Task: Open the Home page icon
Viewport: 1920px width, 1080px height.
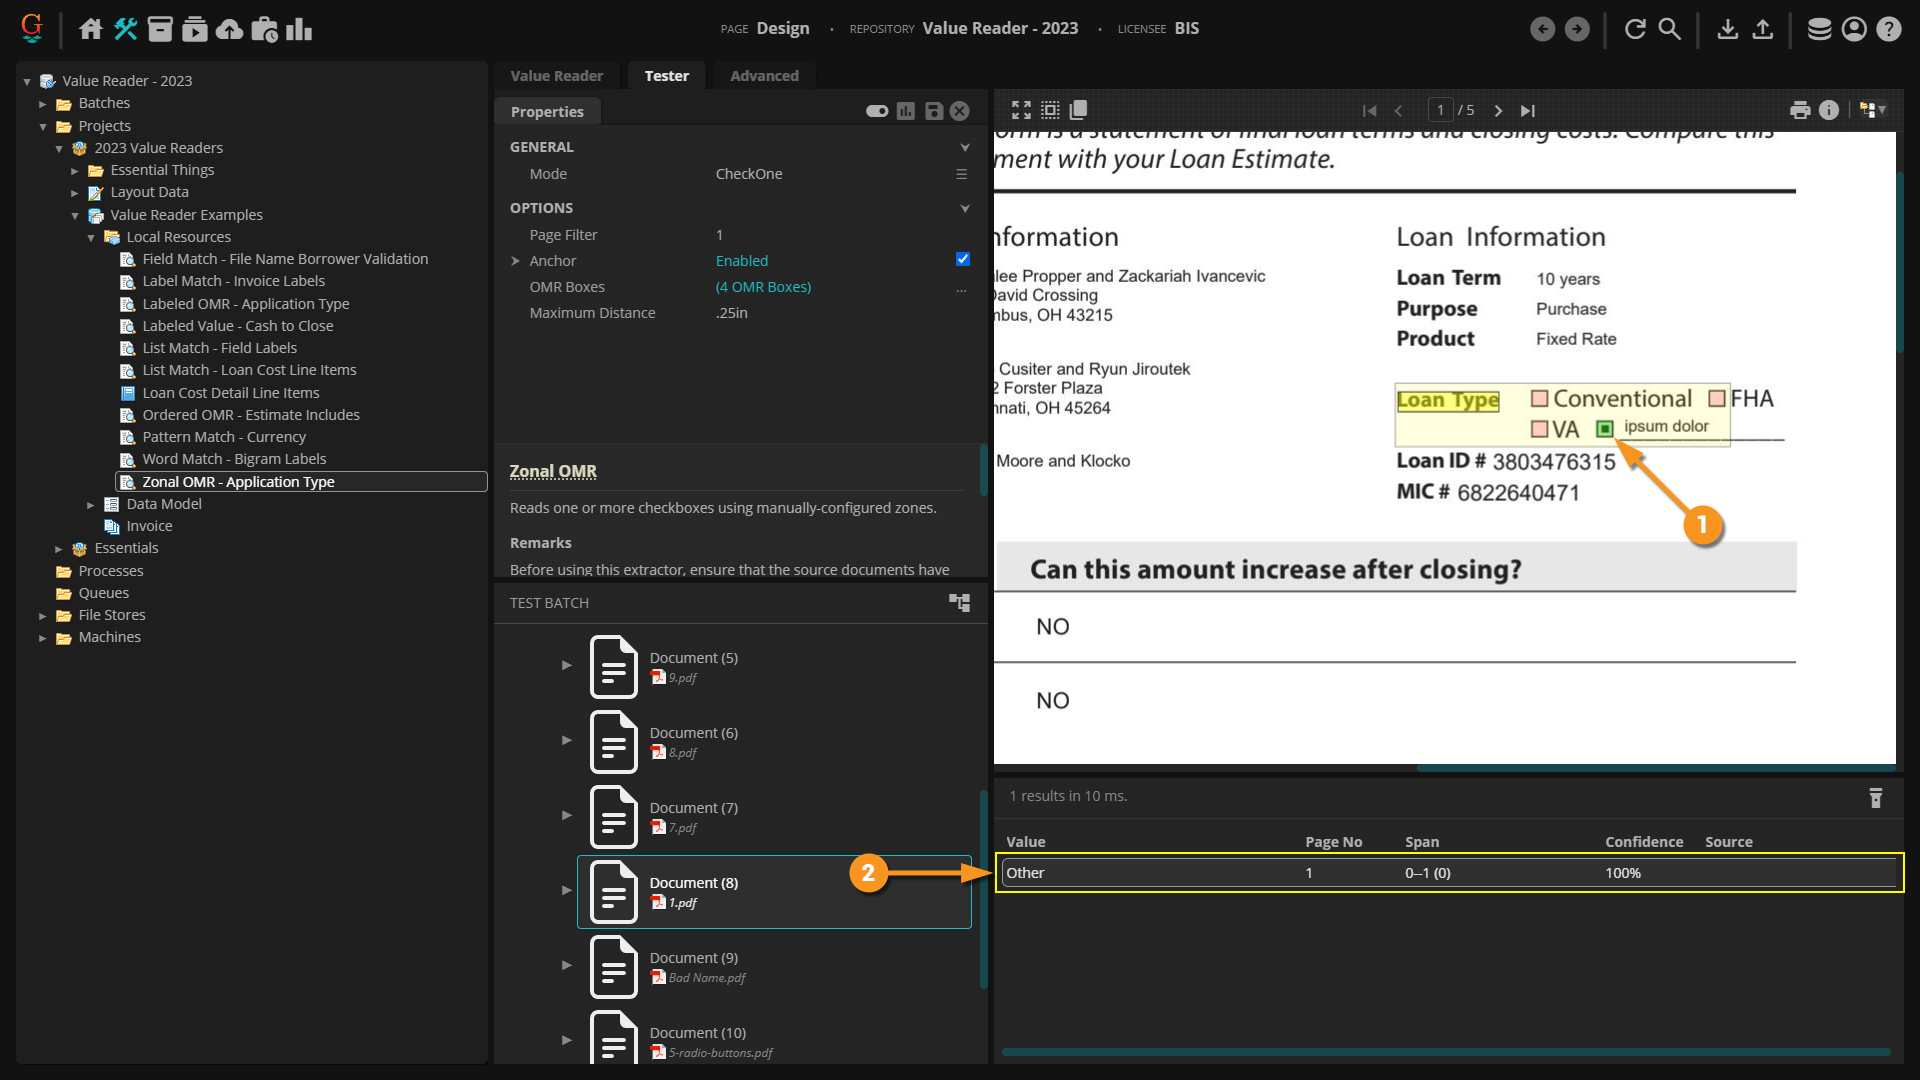Action: [90, 29]
